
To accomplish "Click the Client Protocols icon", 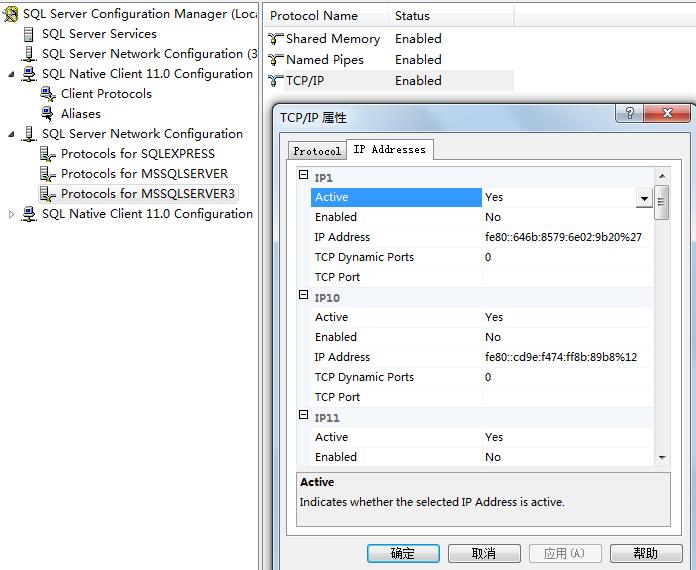I will 48,94.
